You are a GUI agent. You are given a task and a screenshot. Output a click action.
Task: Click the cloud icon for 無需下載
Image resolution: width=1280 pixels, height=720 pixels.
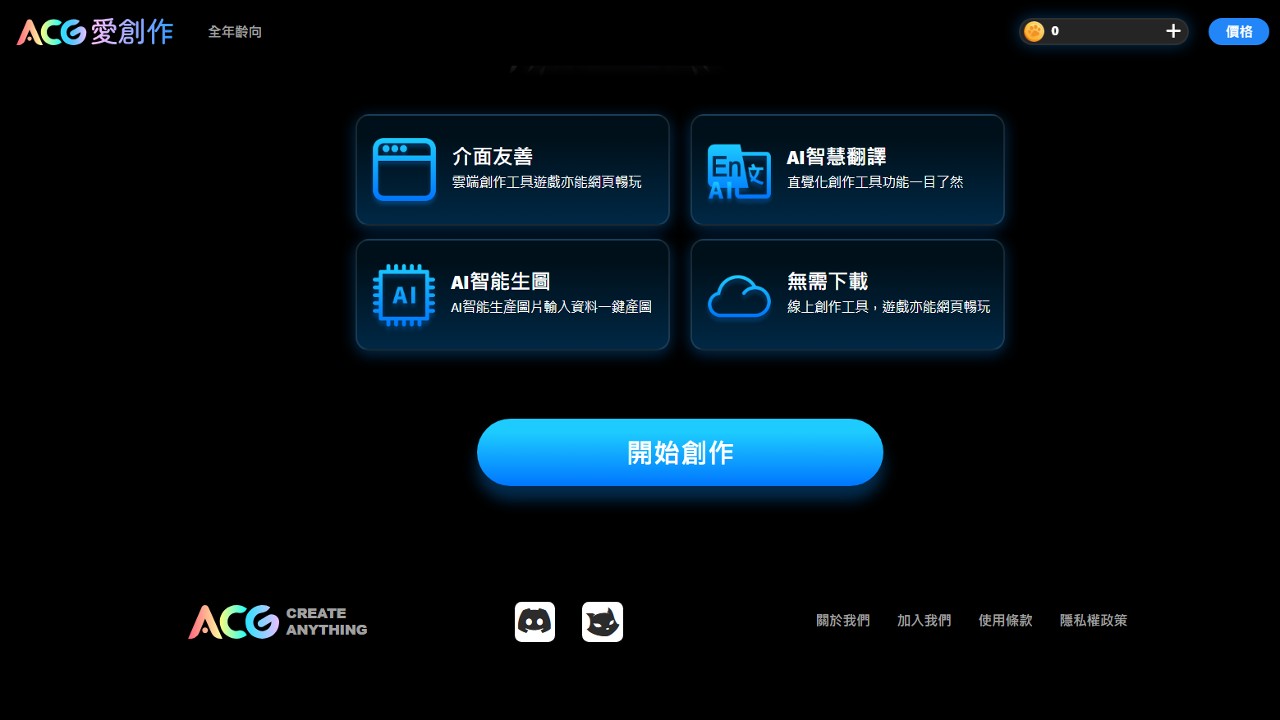click(x=739, y=296)
